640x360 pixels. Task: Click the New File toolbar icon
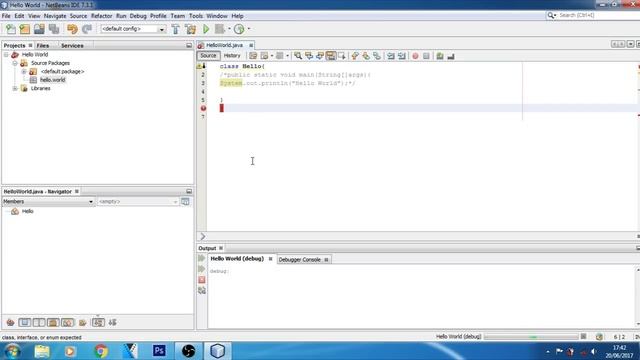11,29
